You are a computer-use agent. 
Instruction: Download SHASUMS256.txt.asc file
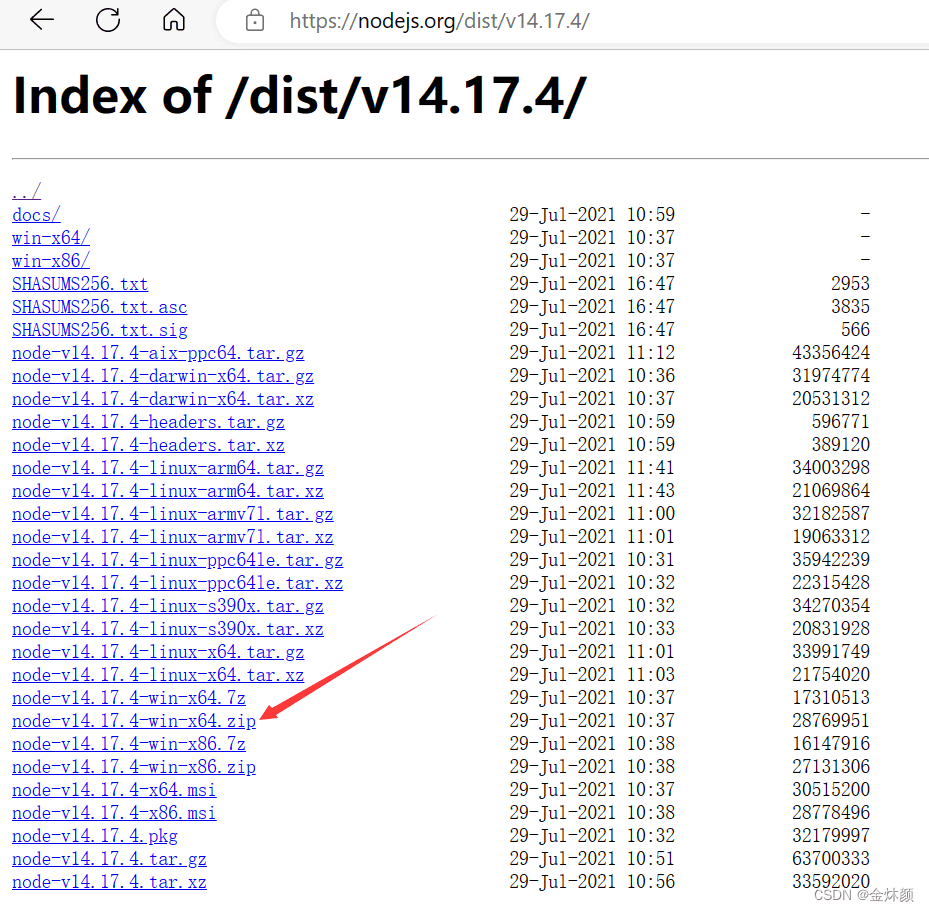point(100,307)
